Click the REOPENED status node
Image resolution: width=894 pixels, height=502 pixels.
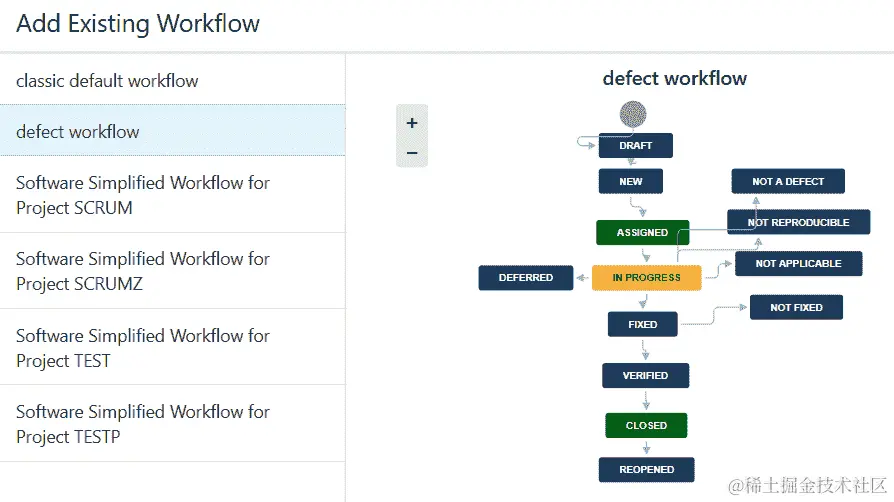click(x=647, y=469)
